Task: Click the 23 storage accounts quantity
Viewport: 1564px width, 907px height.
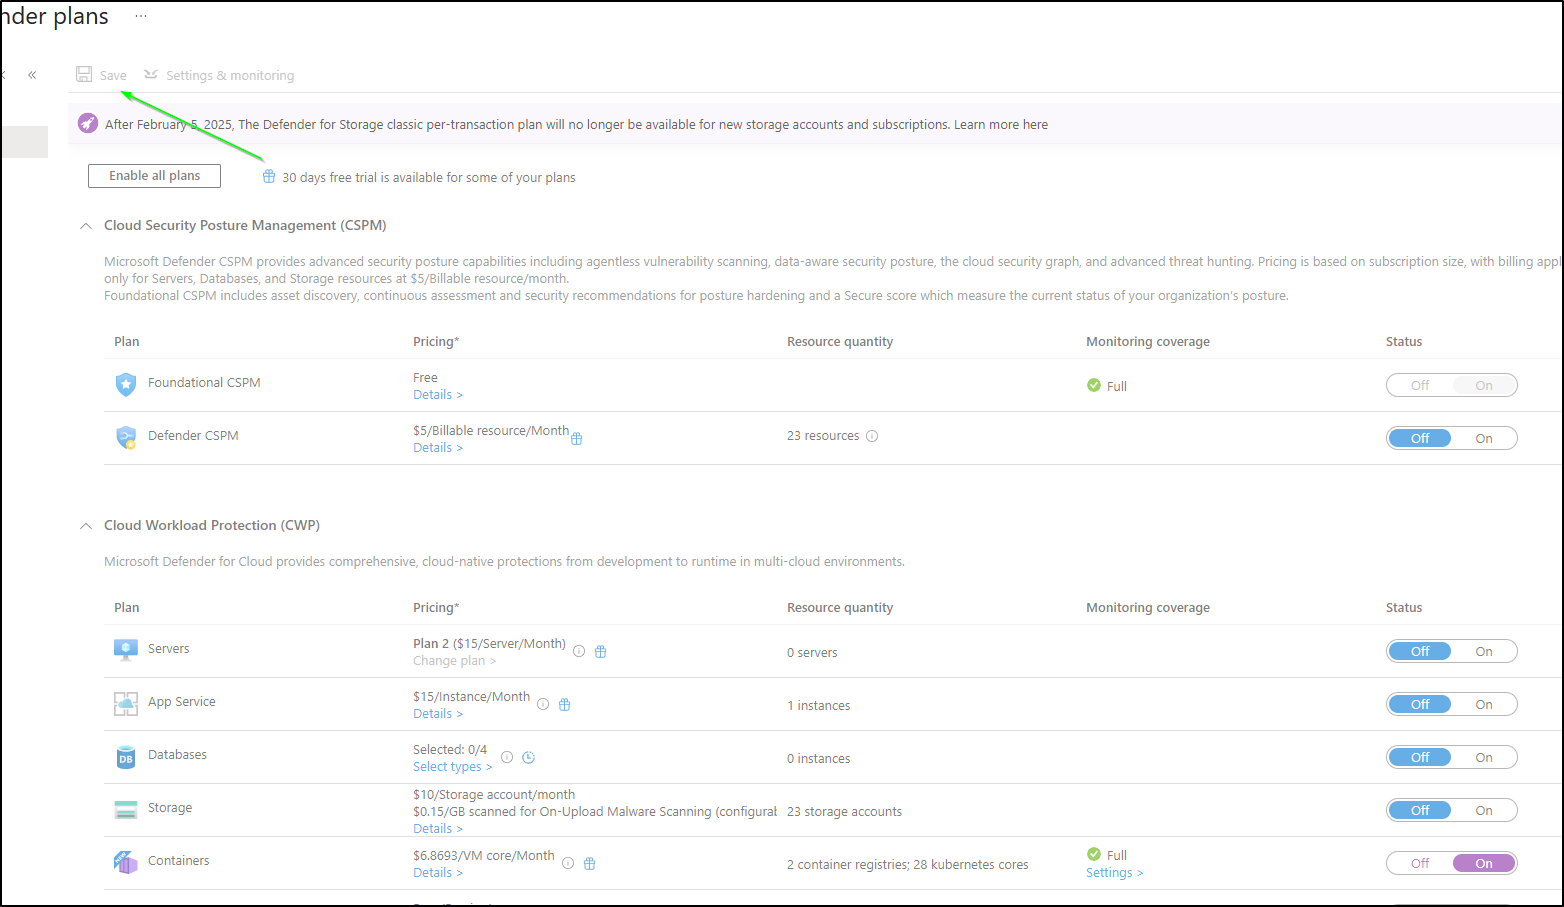Action: (844, 812)
